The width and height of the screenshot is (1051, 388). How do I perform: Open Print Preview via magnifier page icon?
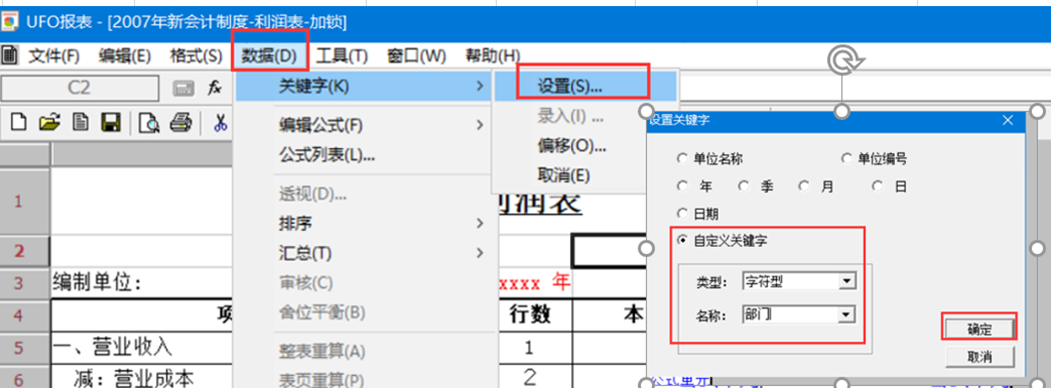149,123
